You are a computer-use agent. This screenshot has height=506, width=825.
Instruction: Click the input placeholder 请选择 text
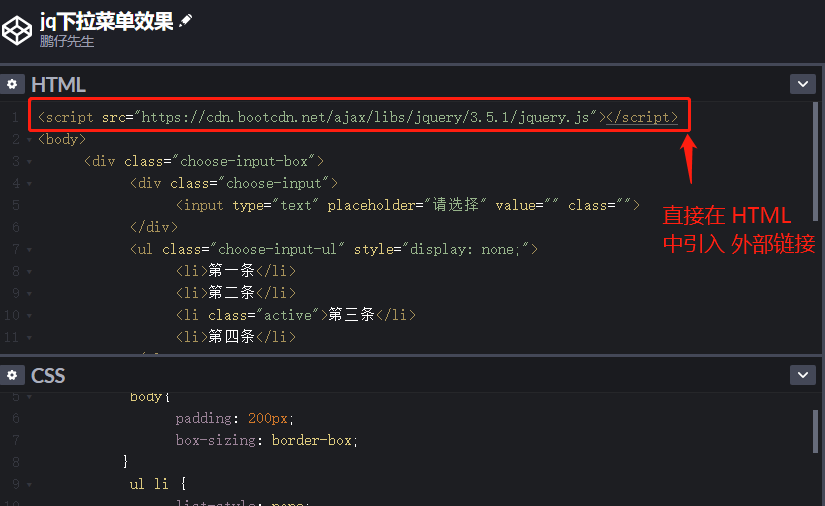tap(455, 205)
